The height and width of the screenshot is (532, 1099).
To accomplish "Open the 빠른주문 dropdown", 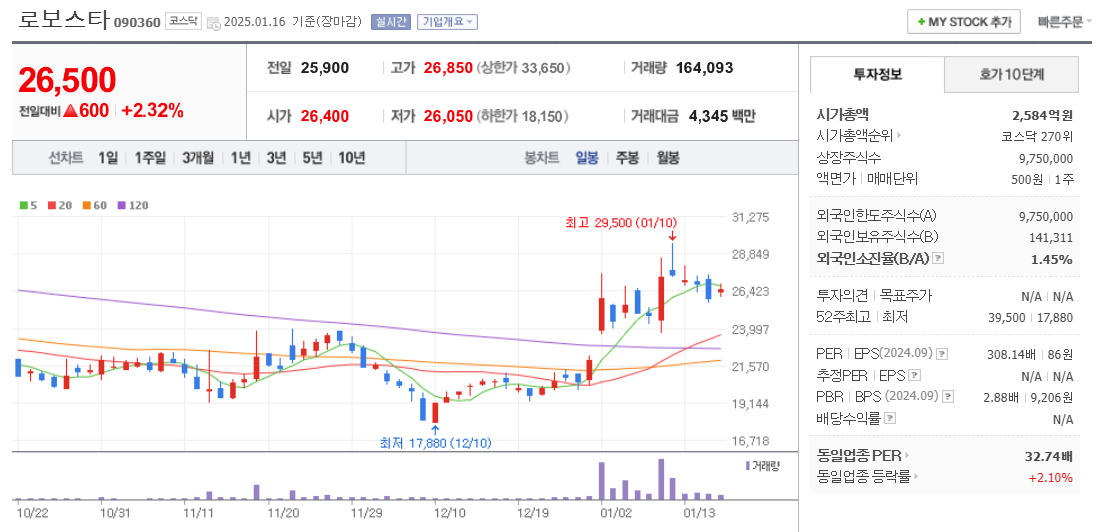I will coord(1065,22).
